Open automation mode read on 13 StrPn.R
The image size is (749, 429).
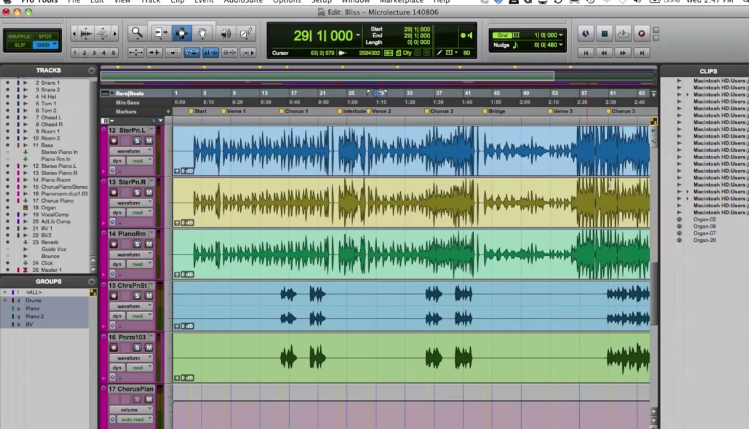[x=138, y=213]
